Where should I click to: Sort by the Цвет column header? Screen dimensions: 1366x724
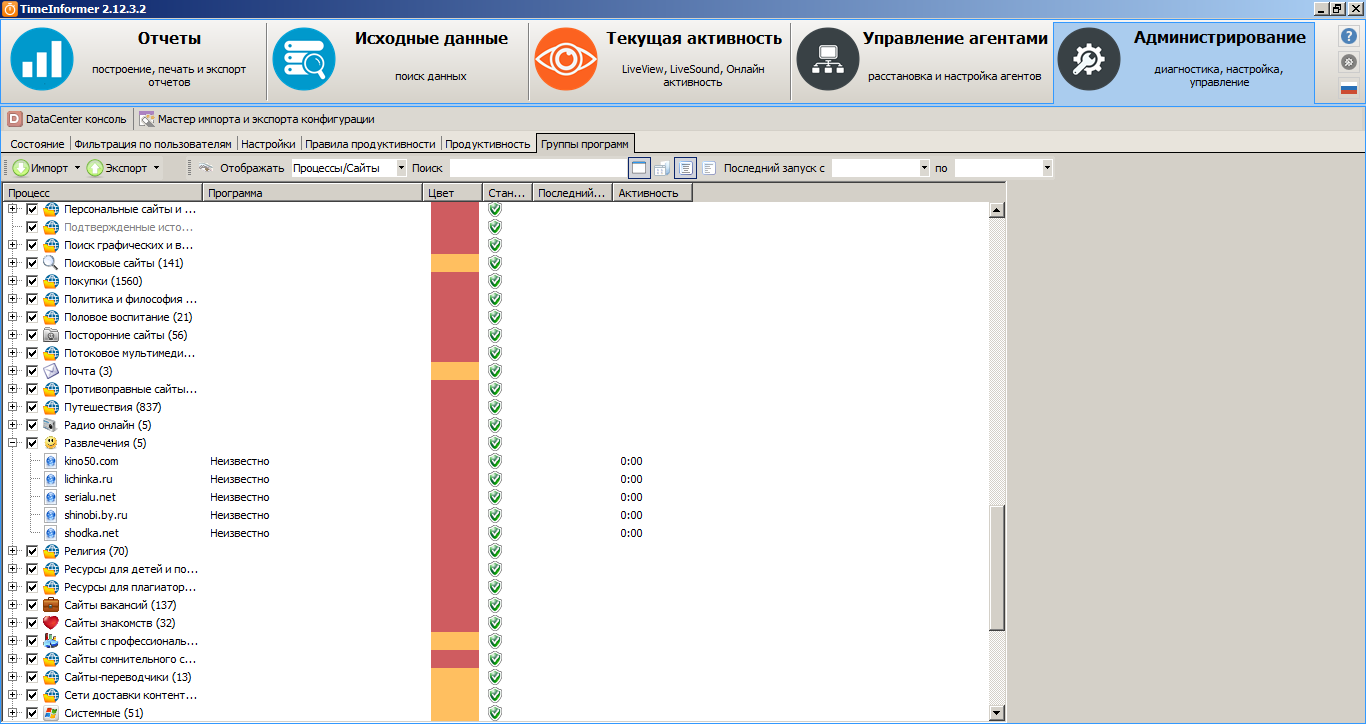(452, 193)
